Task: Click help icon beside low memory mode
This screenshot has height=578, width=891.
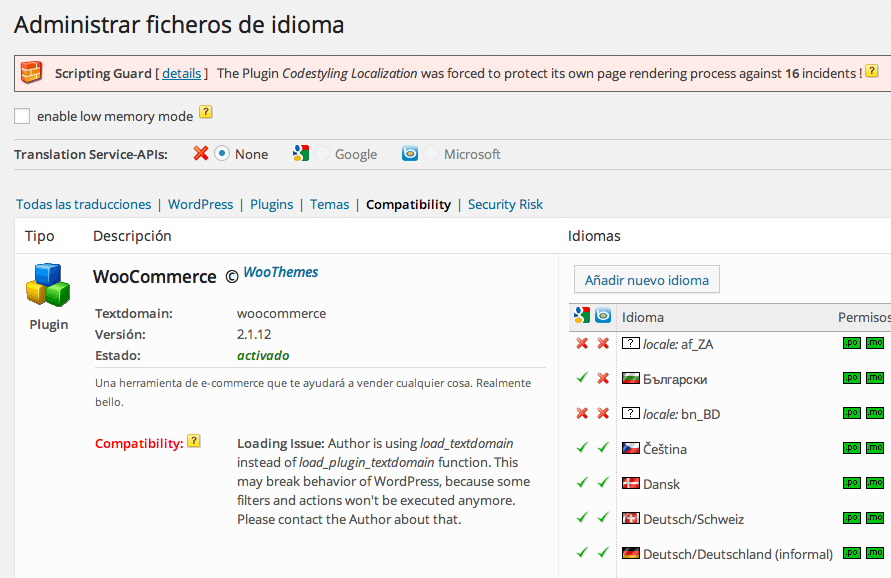Action: [206, 112]
